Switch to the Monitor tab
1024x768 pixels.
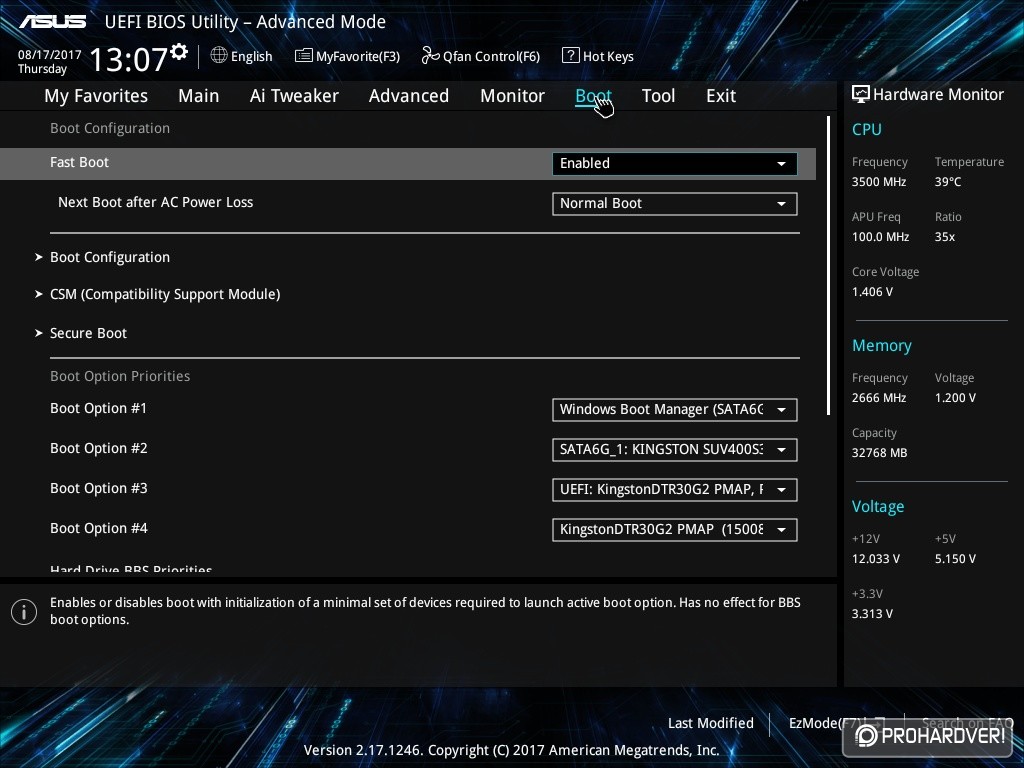[512, 96]
